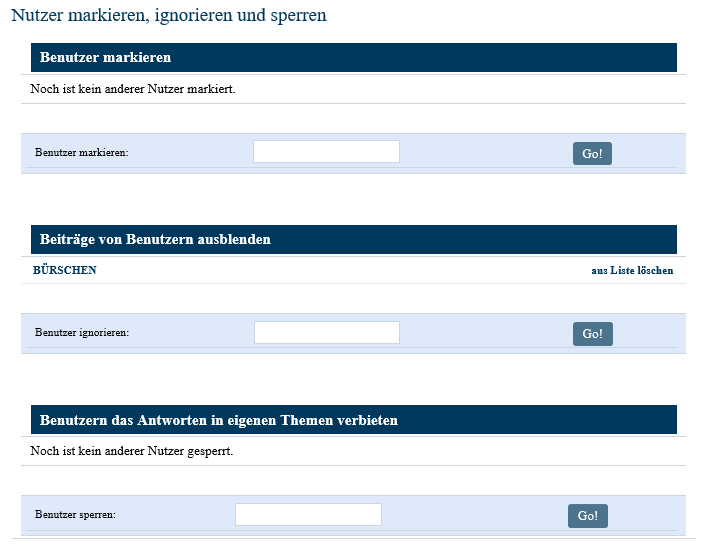Click 'aus Liste löschen' for BÜRSCHEN
701x555 pixels.
632,270
